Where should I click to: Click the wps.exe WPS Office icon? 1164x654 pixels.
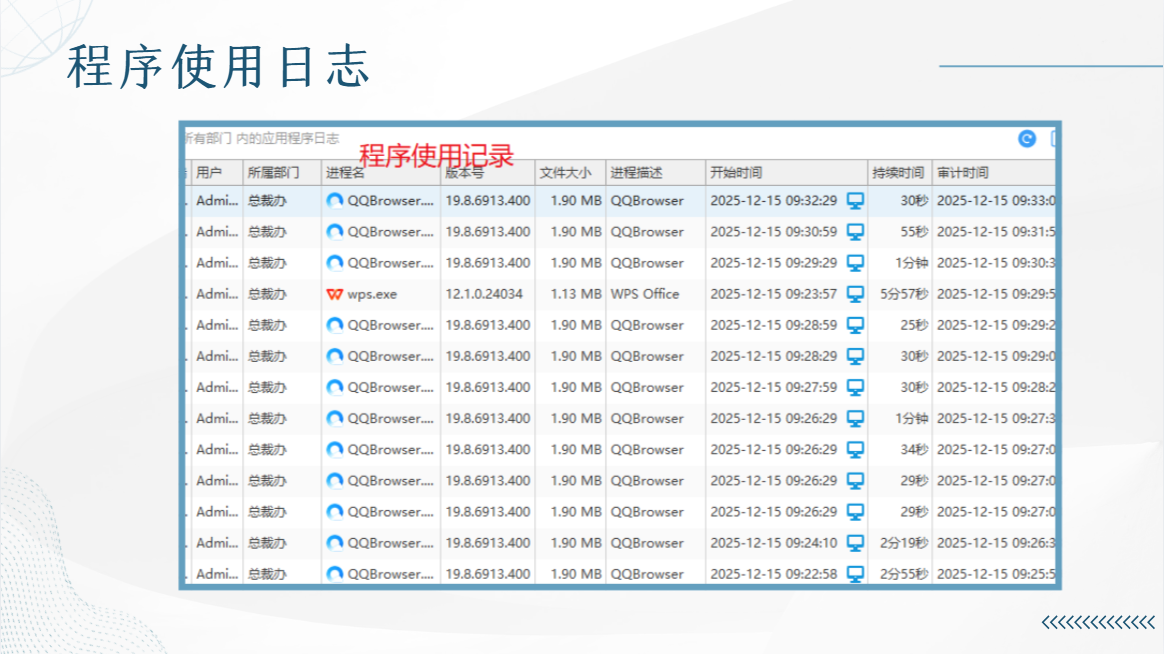(335, 294)
